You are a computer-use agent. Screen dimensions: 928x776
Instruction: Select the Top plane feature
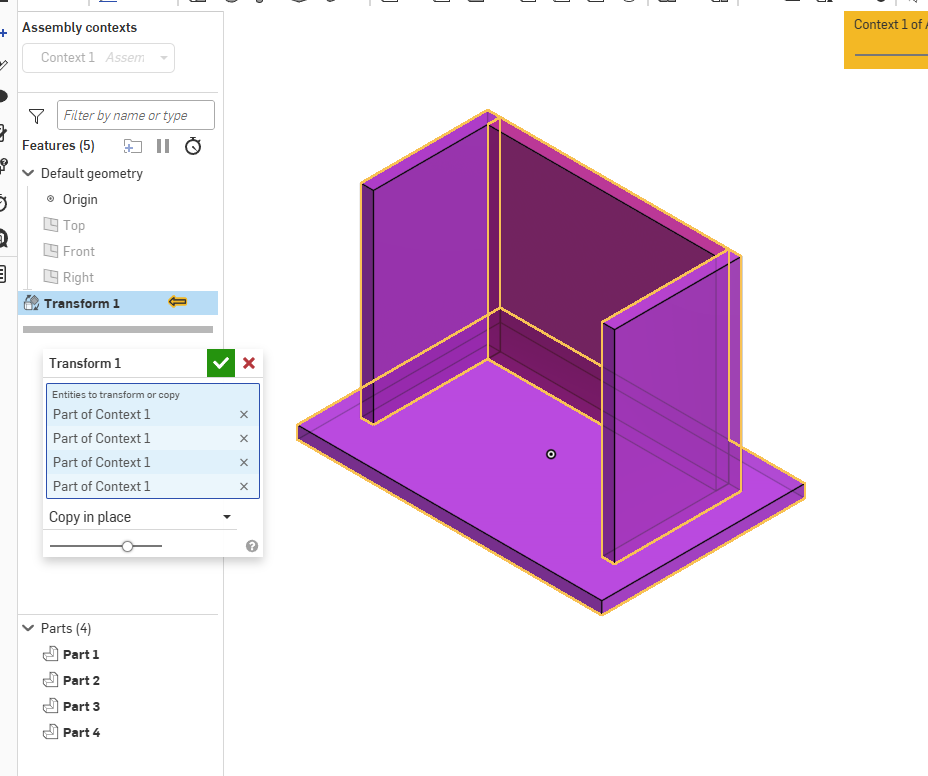[x=73, y=226]
